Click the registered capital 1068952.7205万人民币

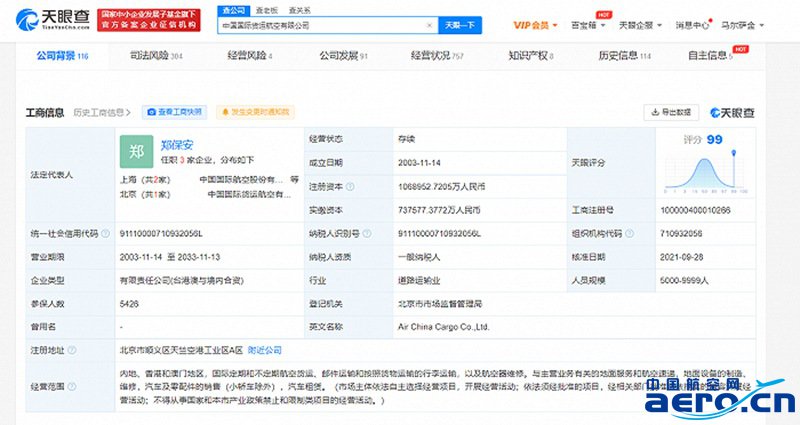tap(442, 187)
